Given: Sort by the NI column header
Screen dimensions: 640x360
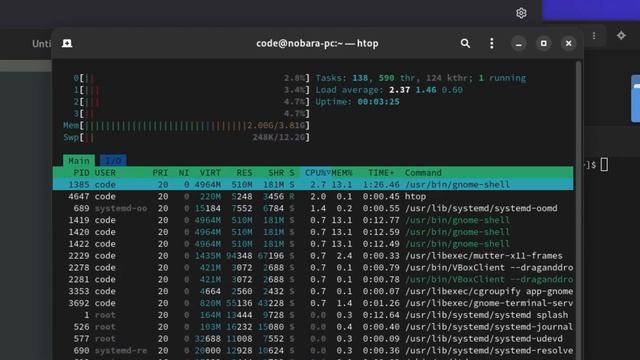Looking at the screenshot, I should click(184, 173).
